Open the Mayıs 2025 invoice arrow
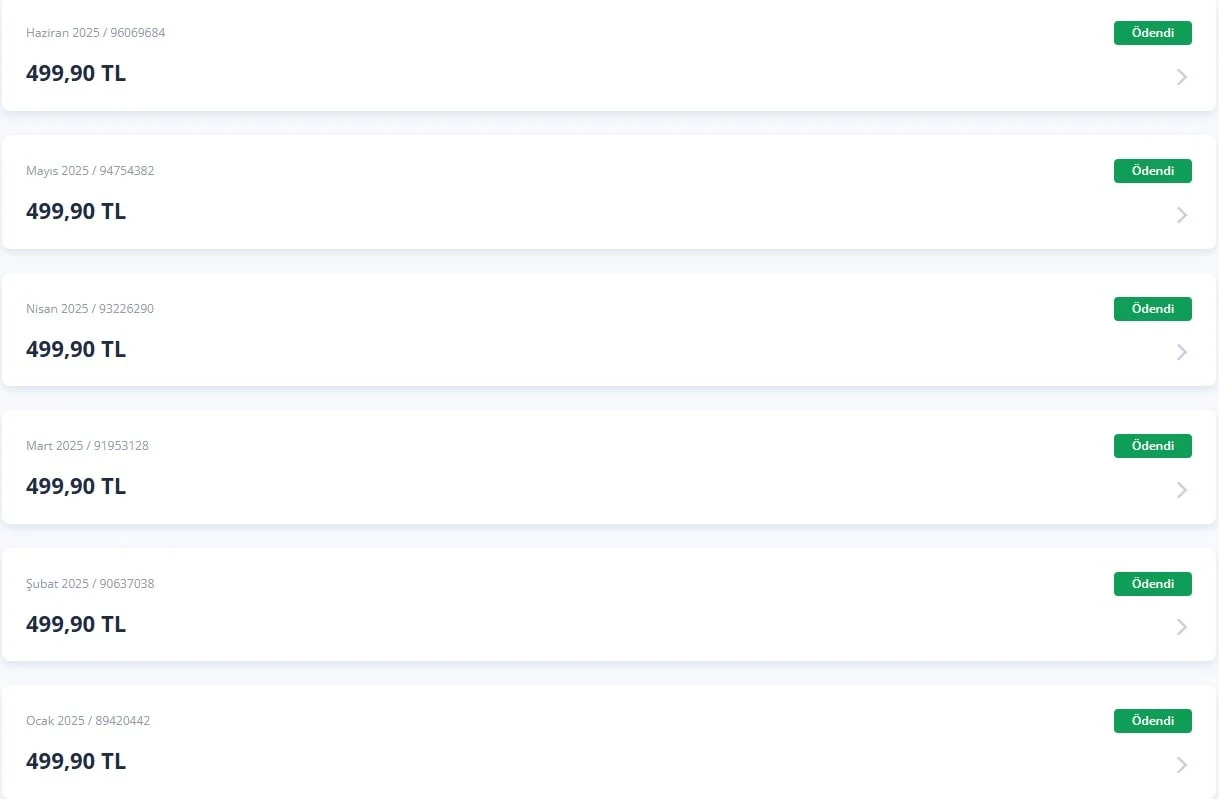Image resolution: width=1219 pixels, height=799 pixels. coord(1182,215)
